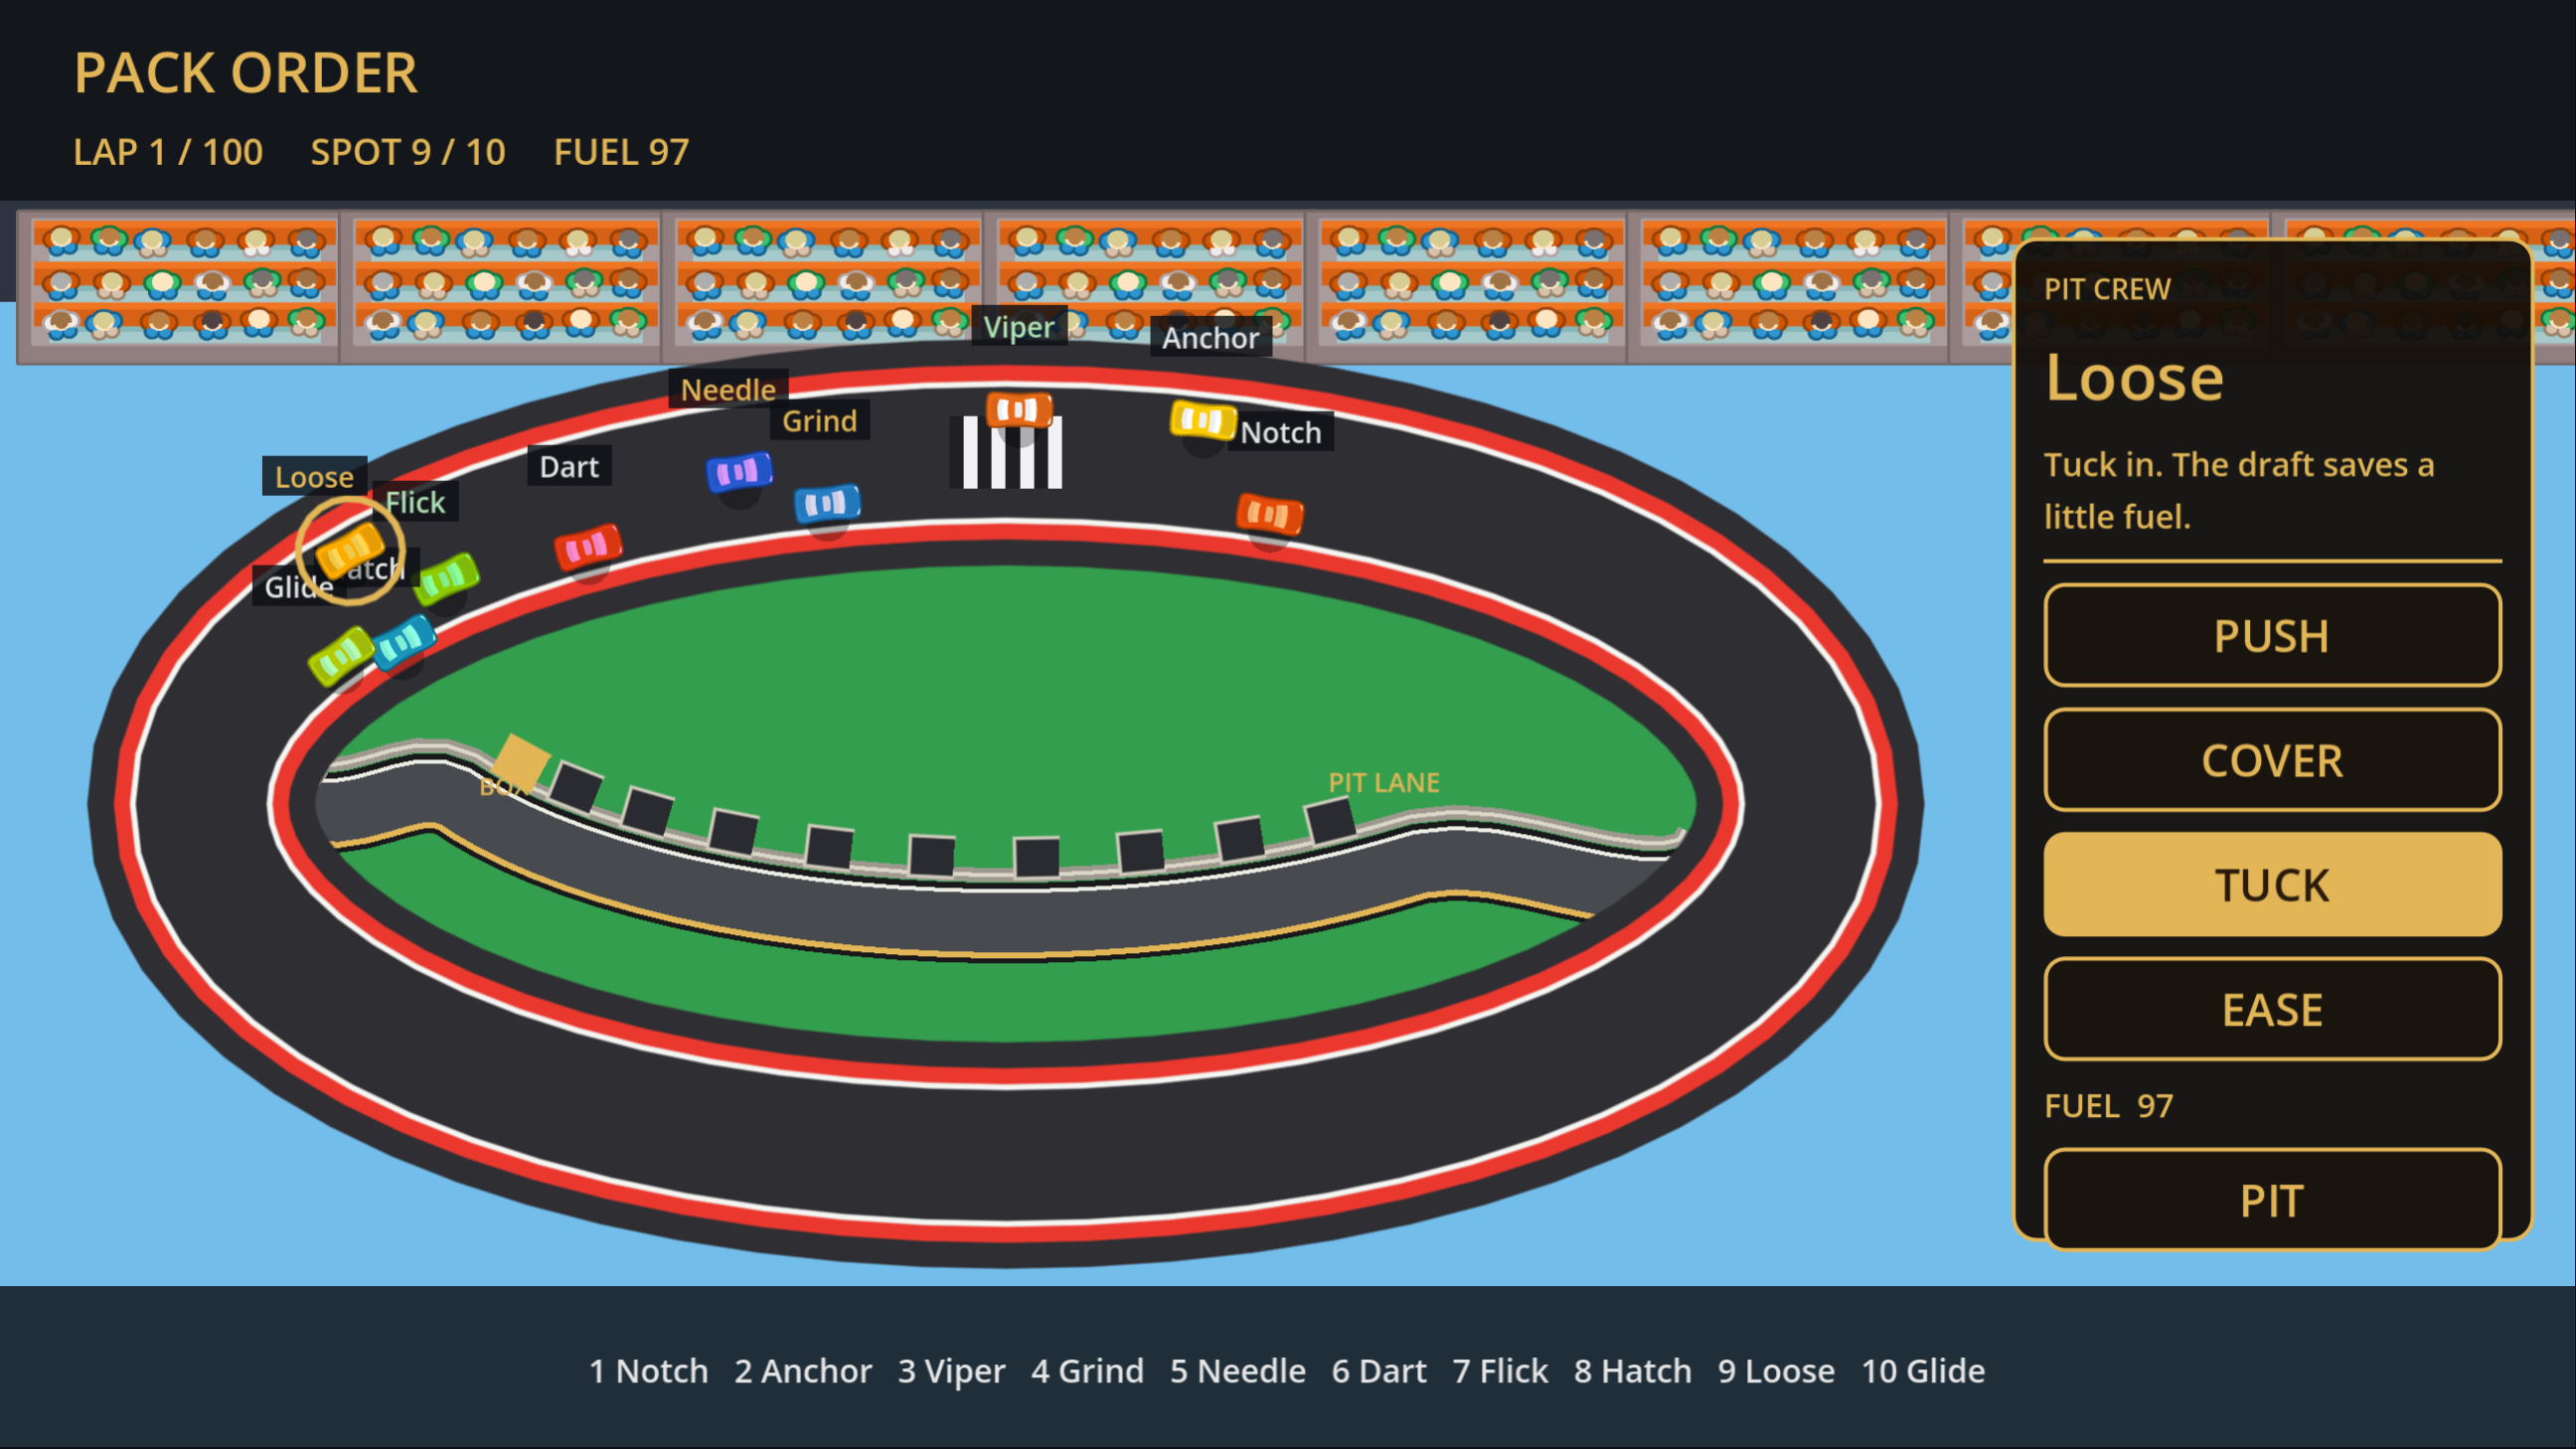Viewport: 2576px width, 1449px height.
Task: Click the red car below Dart label
Action: tap(588, 547)
